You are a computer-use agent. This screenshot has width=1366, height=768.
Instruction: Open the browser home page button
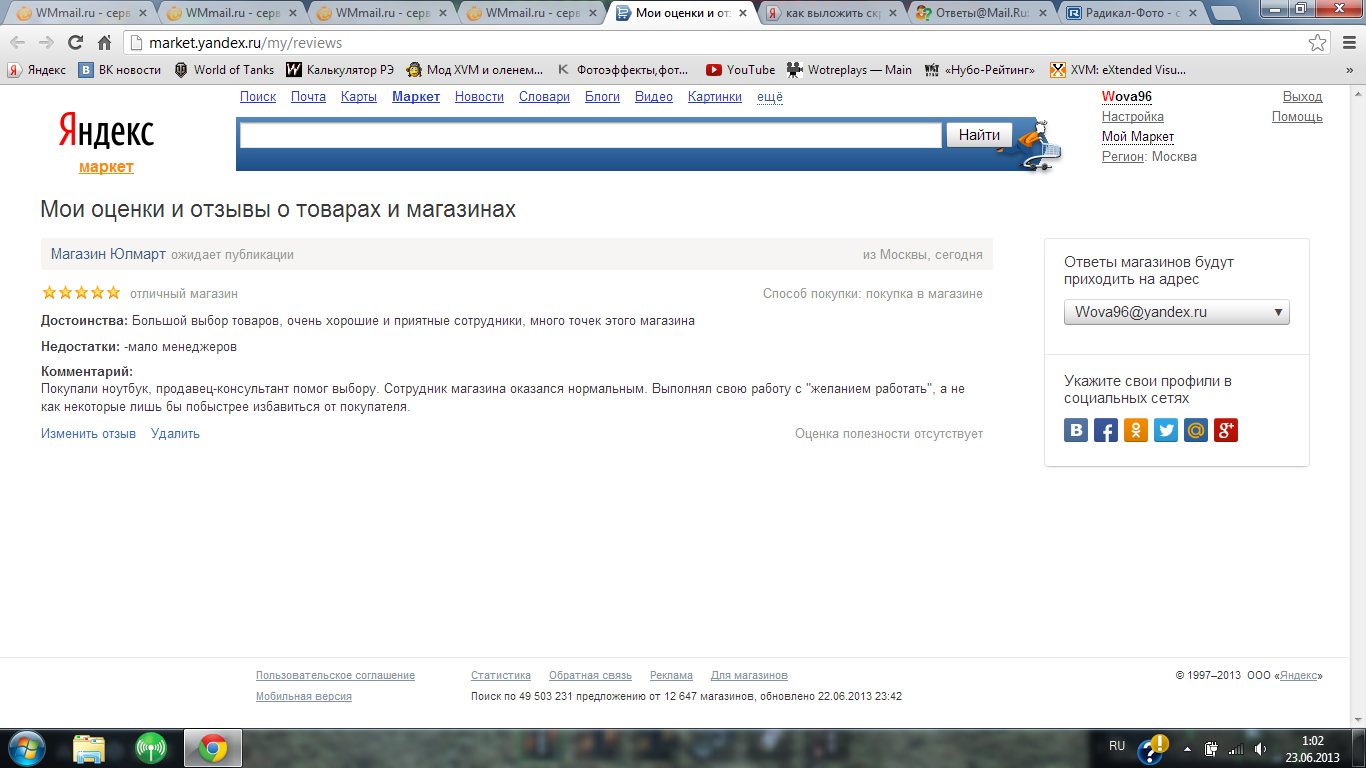pos(104,43)
